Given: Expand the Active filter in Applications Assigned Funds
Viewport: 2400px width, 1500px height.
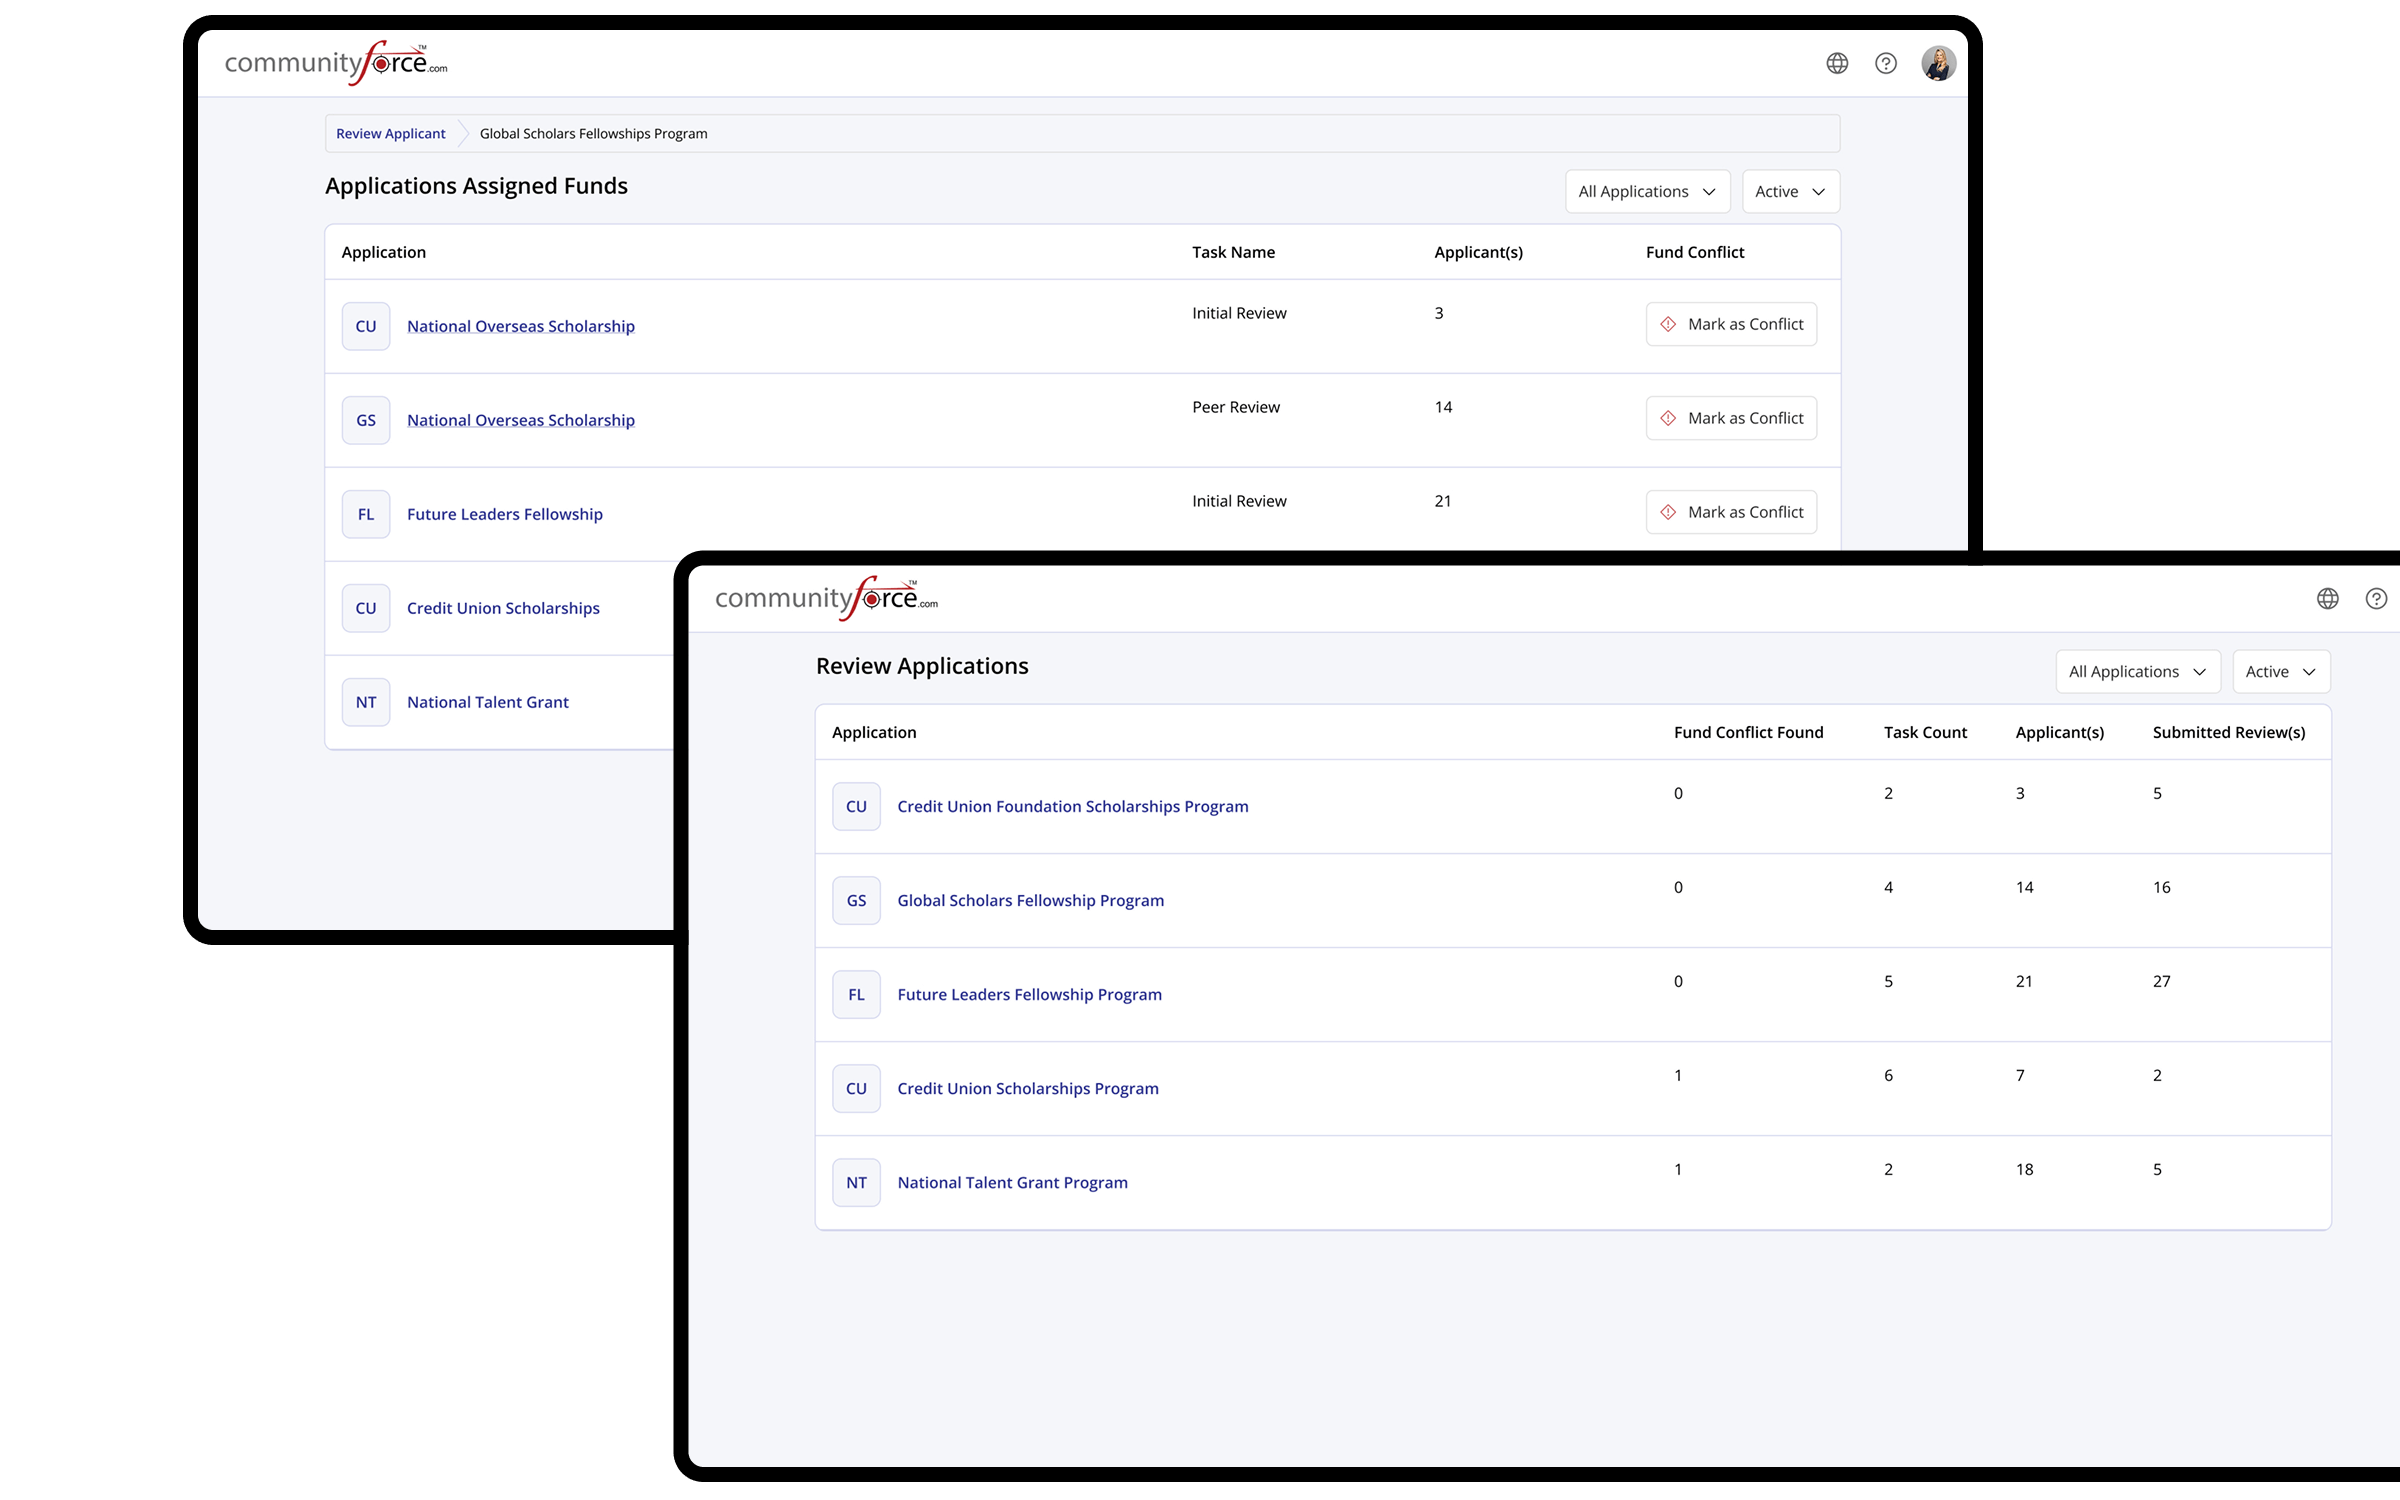Looking at the screenshot, I should 1790,191.
